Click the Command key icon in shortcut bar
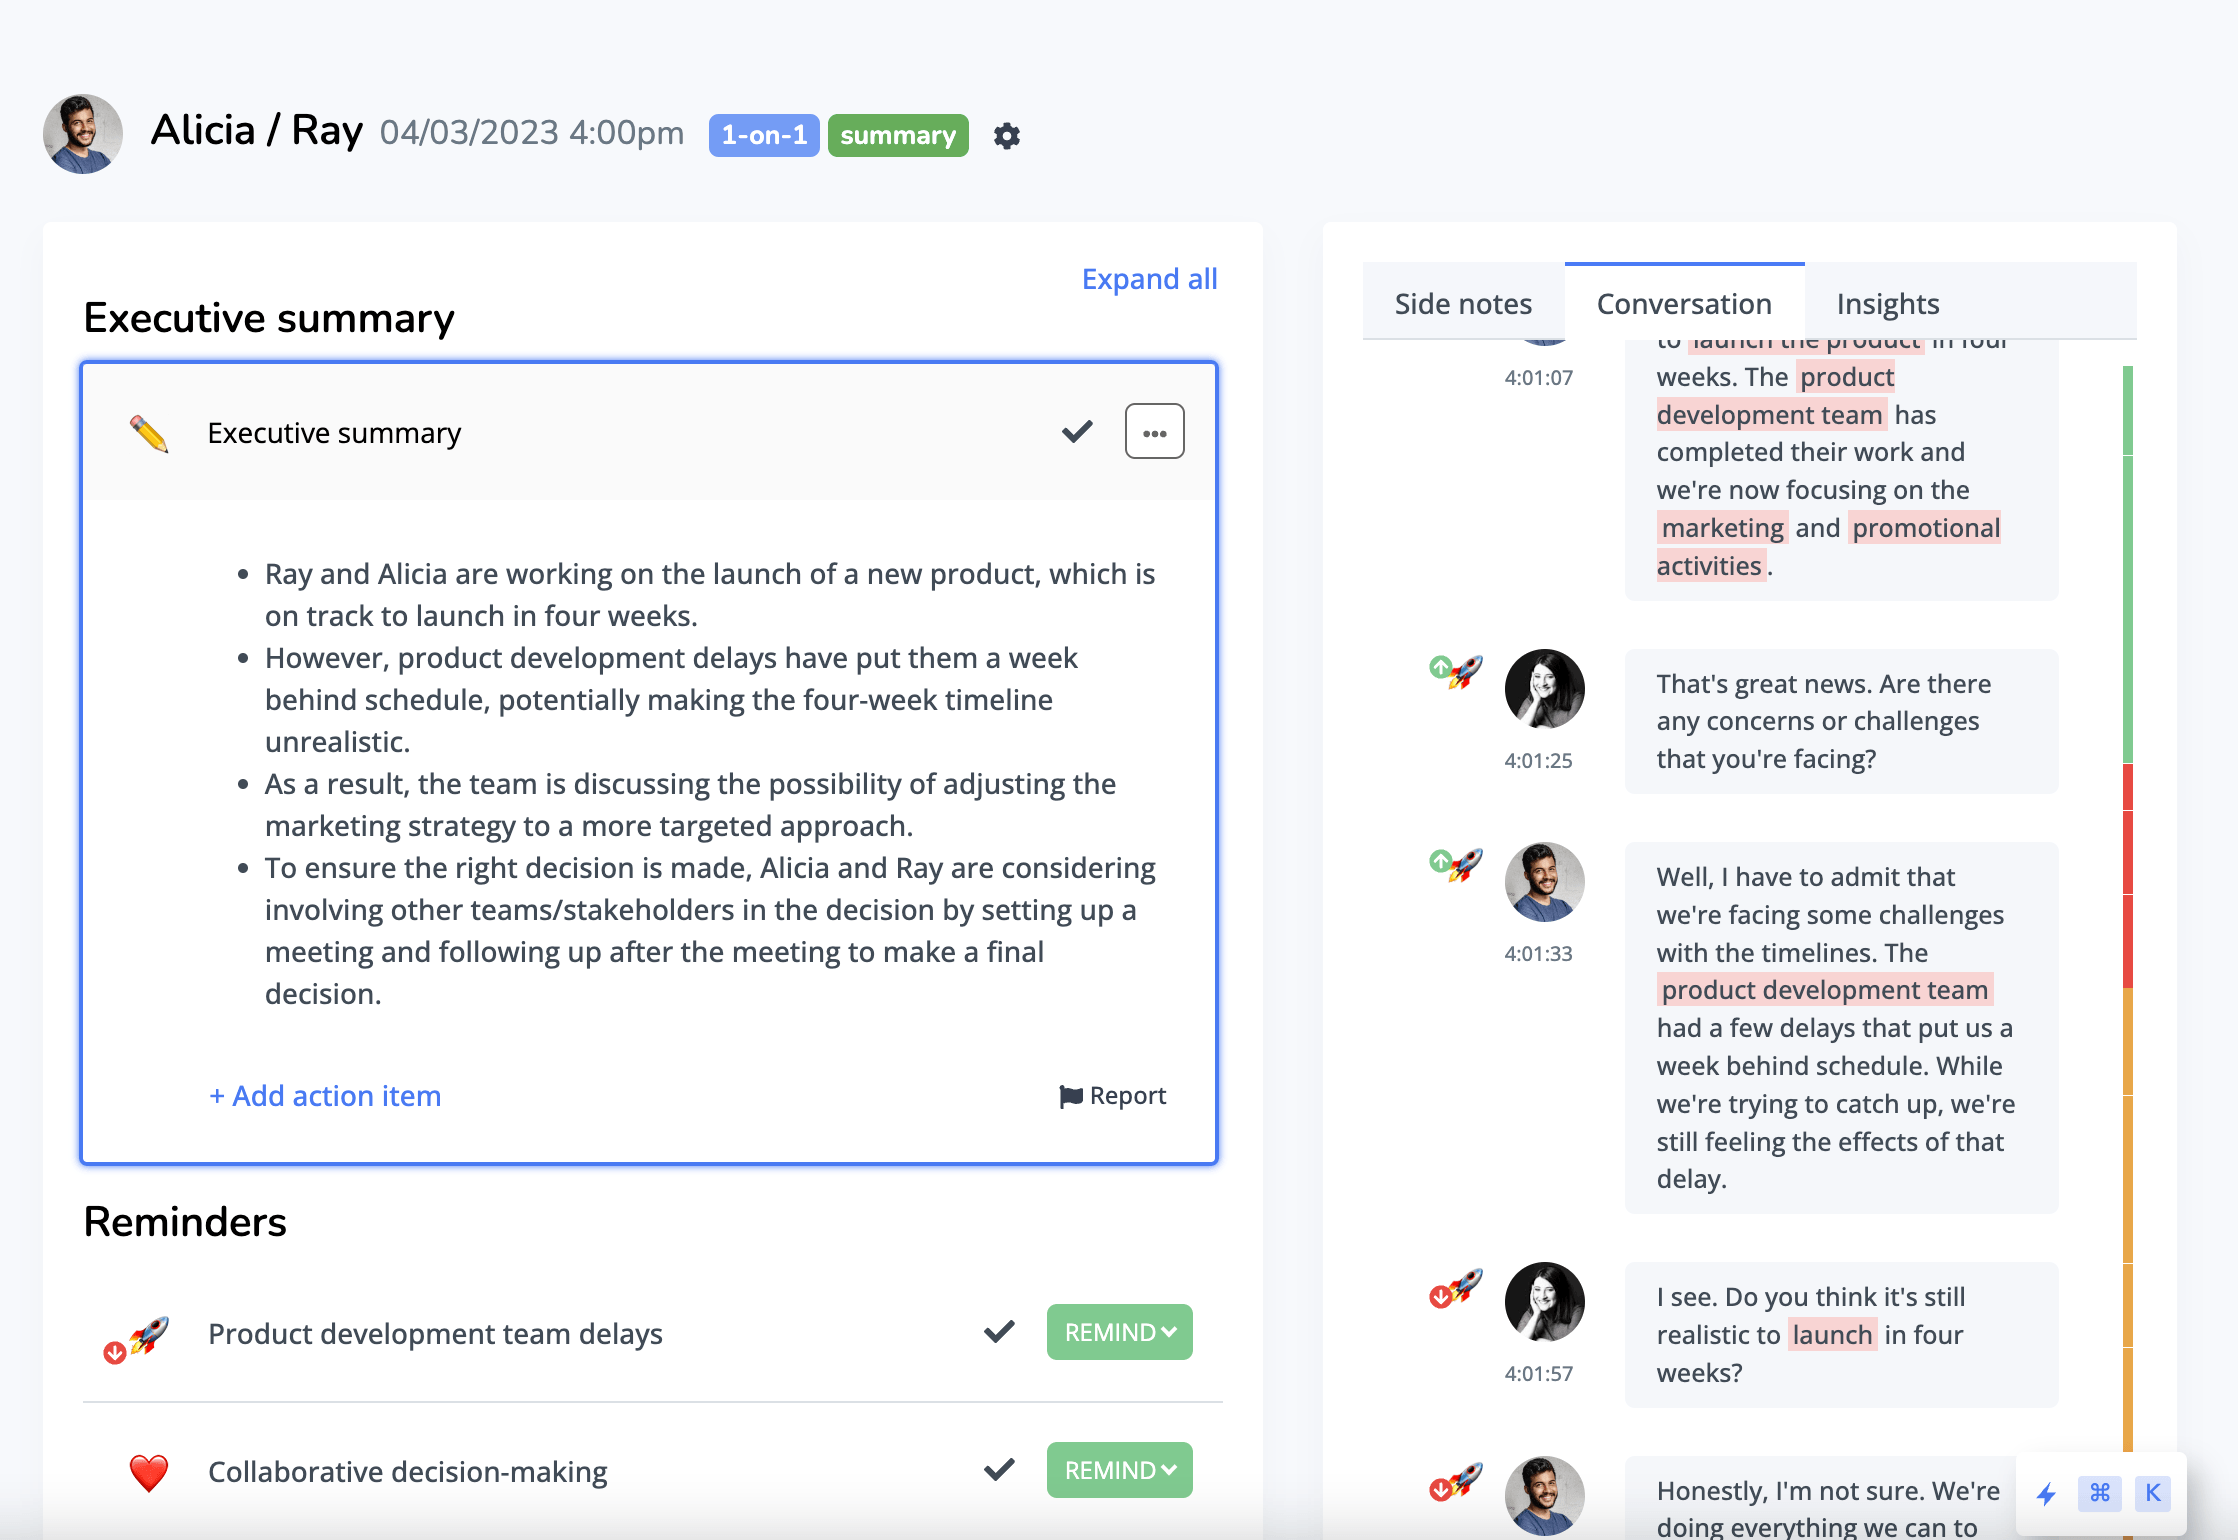The image size is (2238, 1540). coord(2099,1493)
